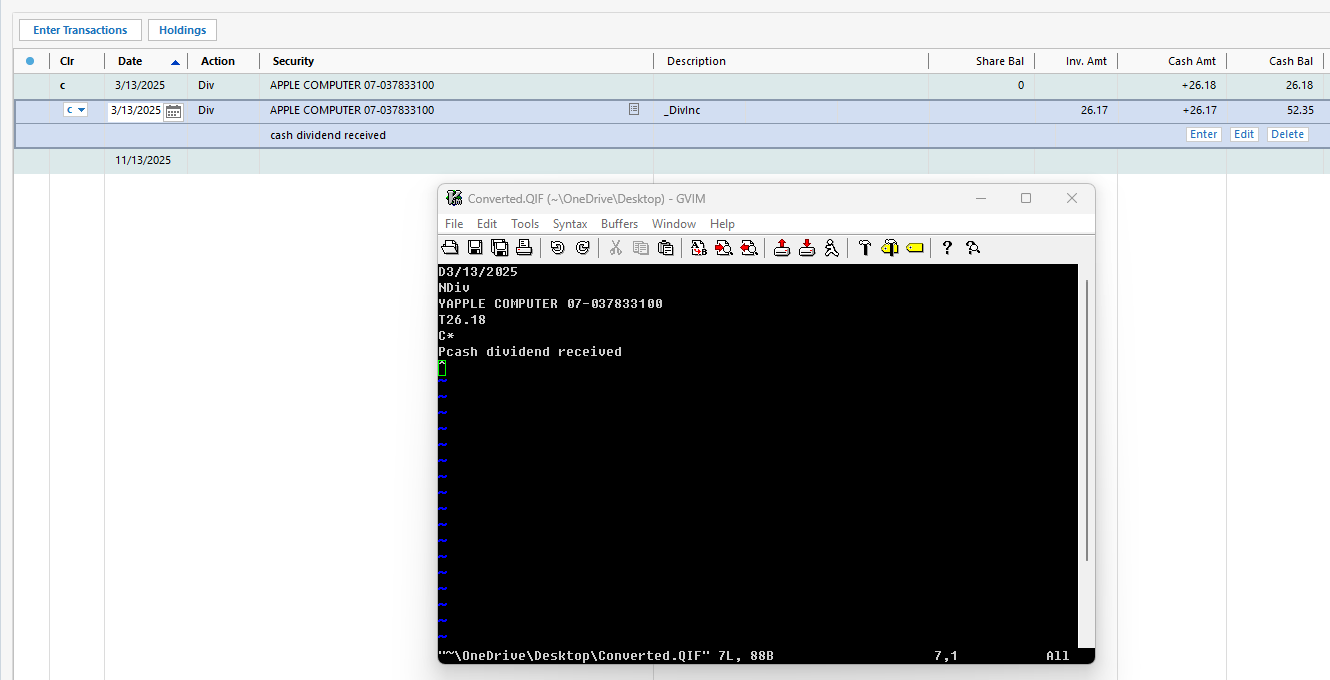Click the line T26.18 in GVIM
This screenshot has height=680, width=1330.
[x=462, y=320]
